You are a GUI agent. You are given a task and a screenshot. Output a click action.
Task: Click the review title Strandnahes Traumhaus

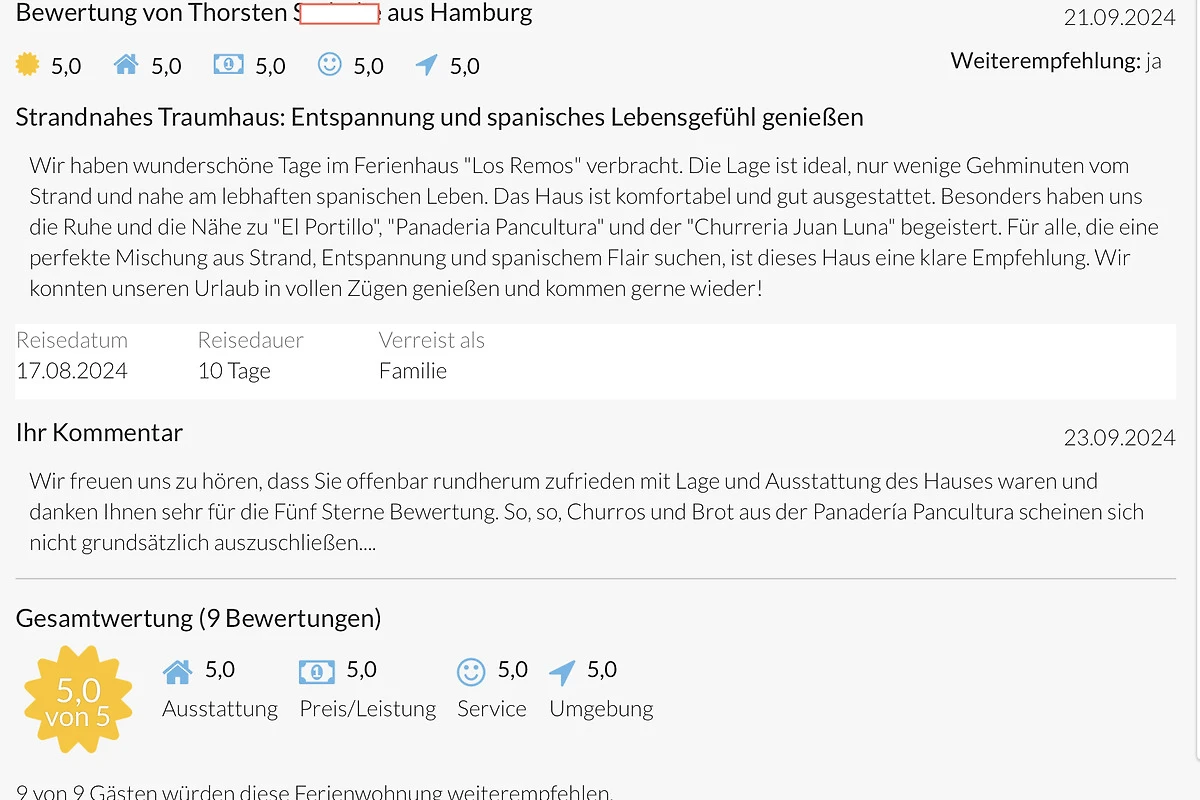[x=439, y=118]
